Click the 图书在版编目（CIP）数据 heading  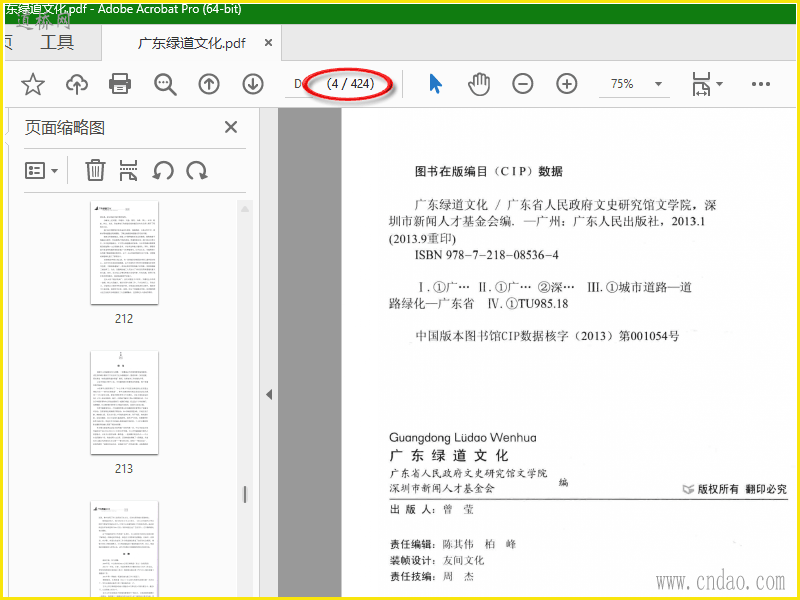pyautogui.click(x=488, y=171)
